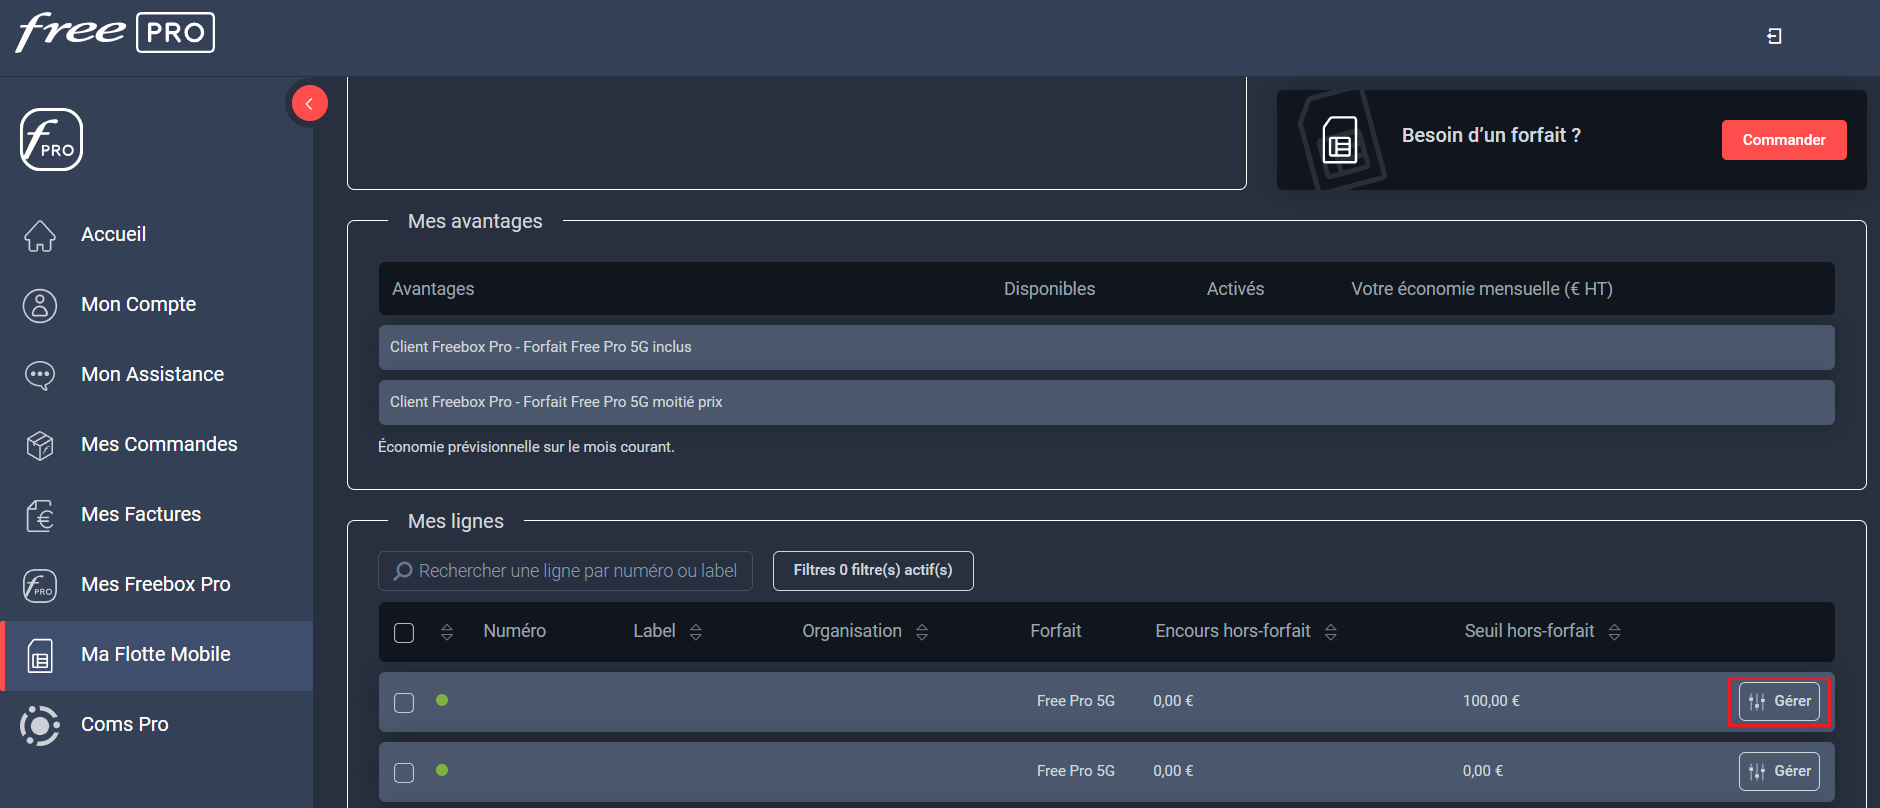
Task: Click the magnifier icon in line search field
Action: [403, 571]
